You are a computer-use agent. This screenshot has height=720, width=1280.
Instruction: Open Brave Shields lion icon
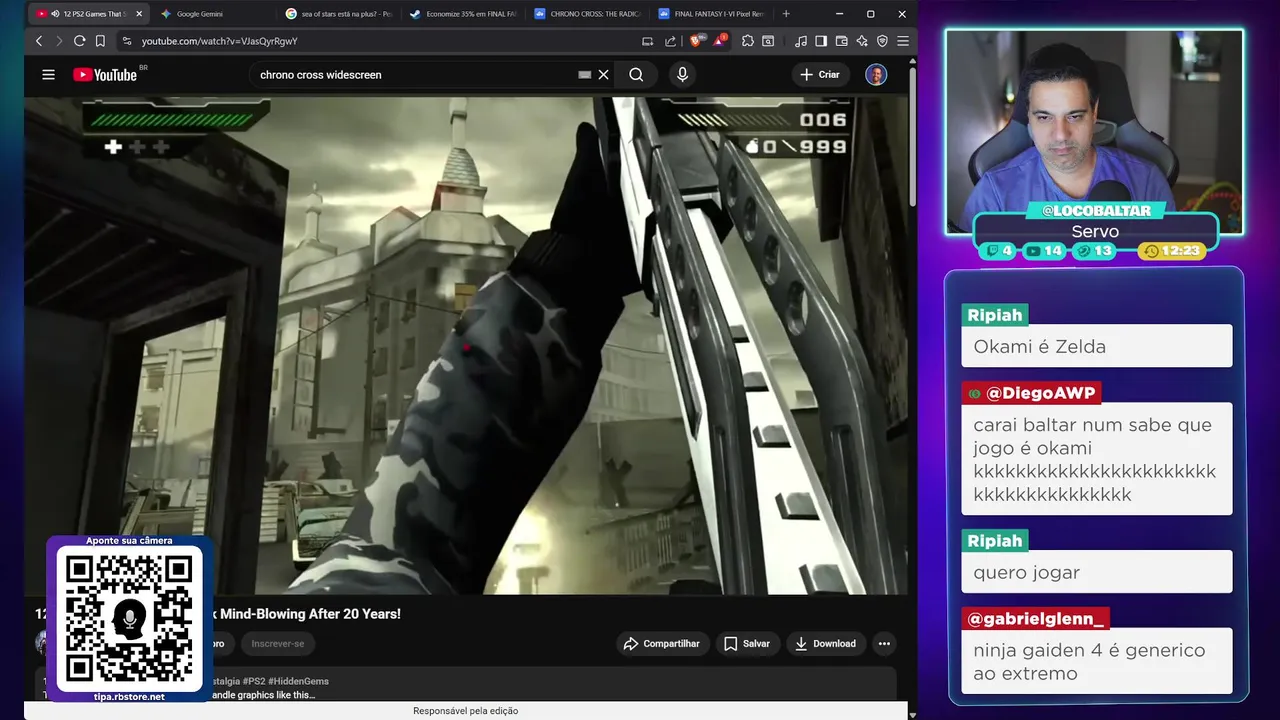[698, 41]
